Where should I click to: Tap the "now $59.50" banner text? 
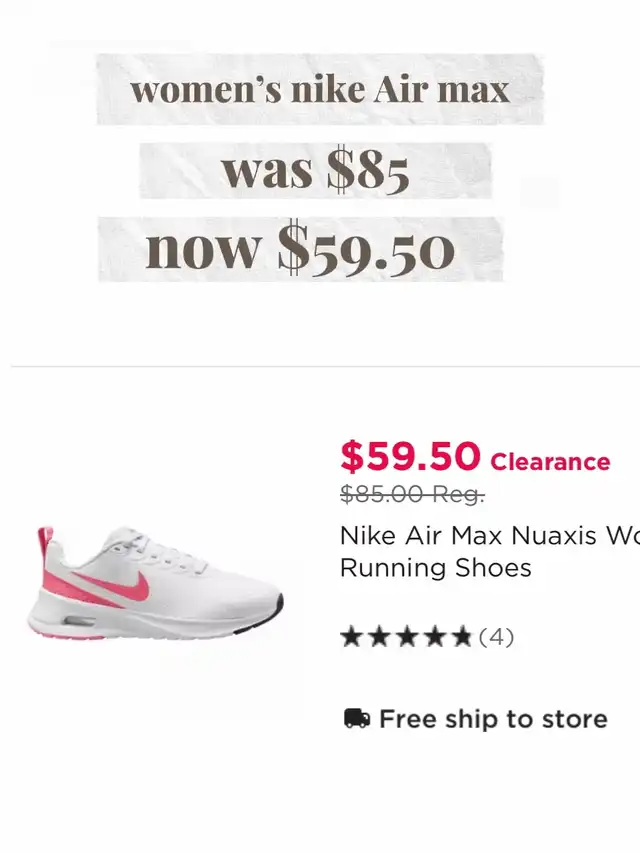[300, 250]
